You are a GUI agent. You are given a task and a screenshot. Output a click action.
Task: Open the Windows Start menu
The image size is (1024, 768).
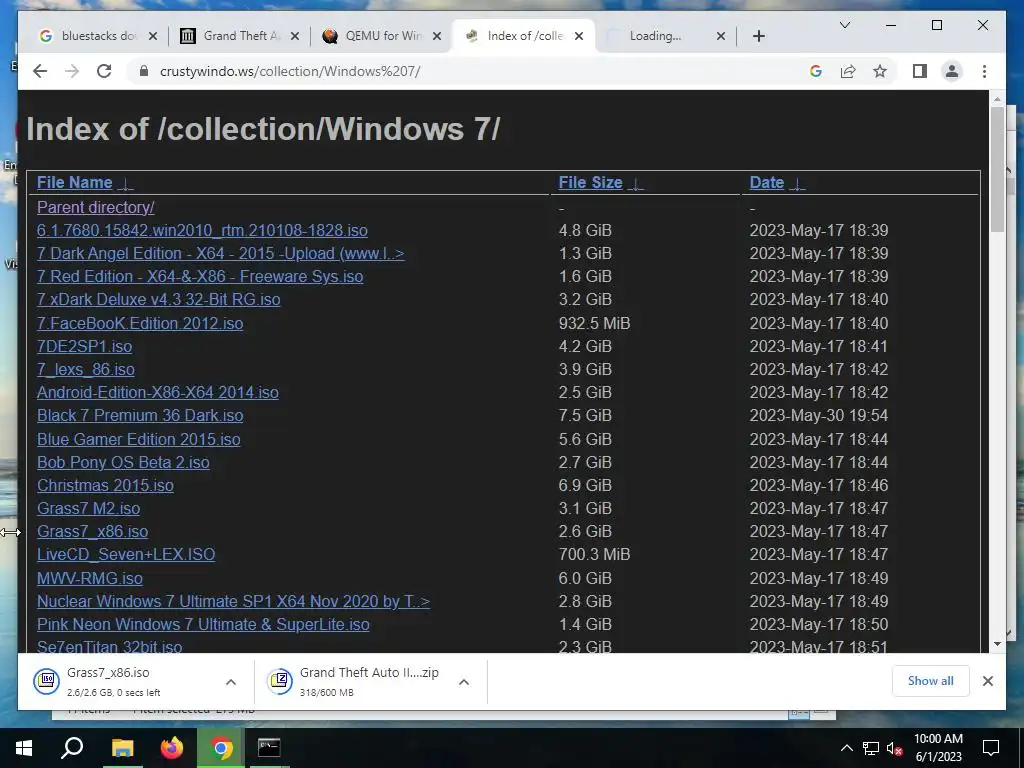24,748
